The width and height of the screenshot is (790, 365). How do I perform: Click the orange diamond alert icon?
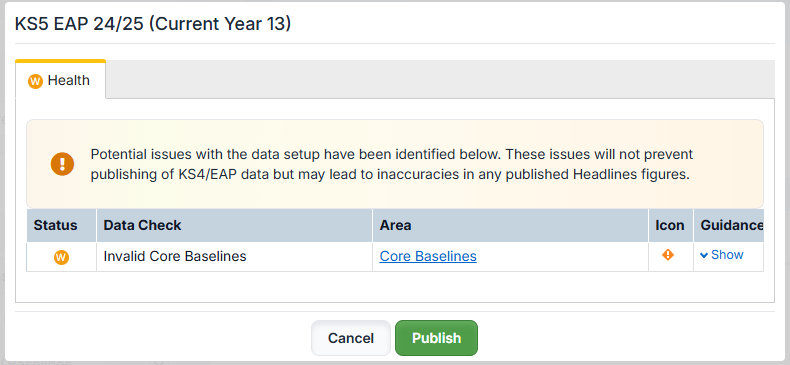tap(668, 255)
